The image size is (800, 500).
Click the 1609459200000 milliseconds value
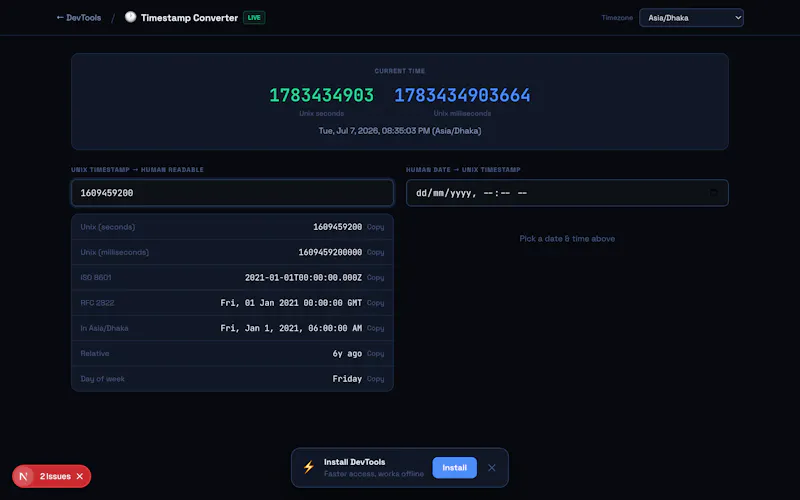330,253
